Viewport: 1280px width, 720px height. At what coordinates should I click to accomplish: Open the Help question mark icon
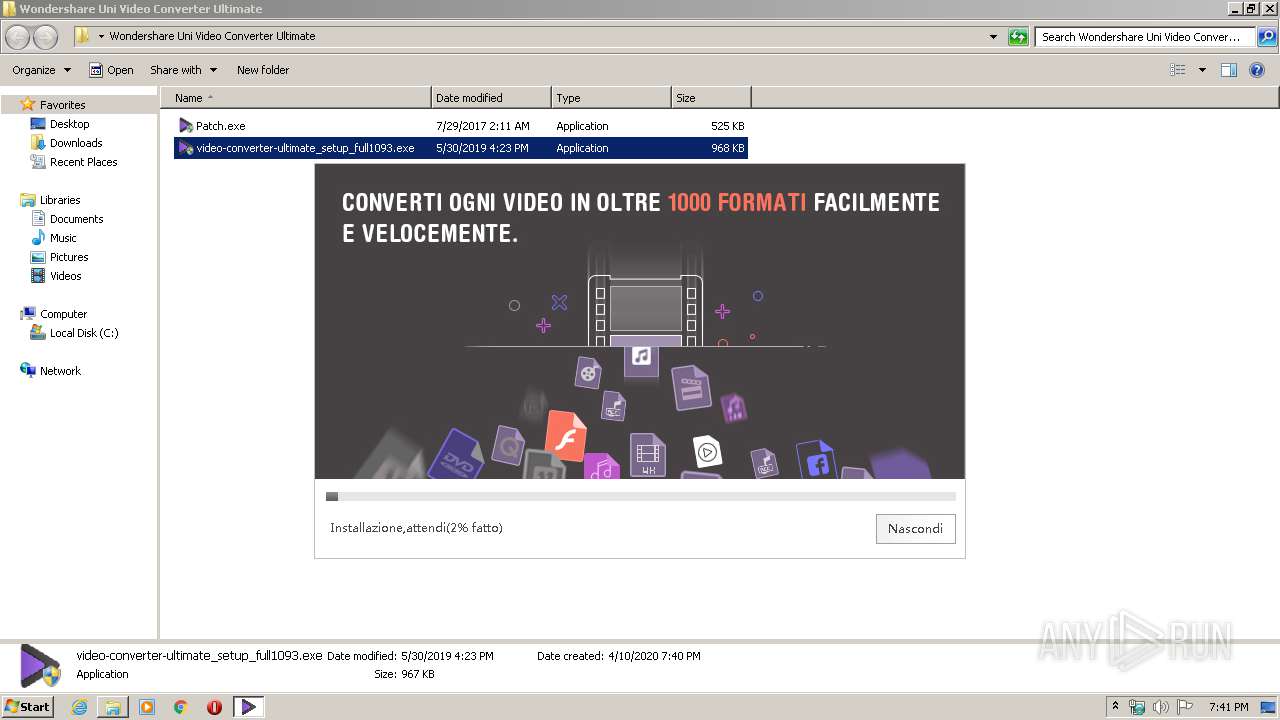[1258, 70]
